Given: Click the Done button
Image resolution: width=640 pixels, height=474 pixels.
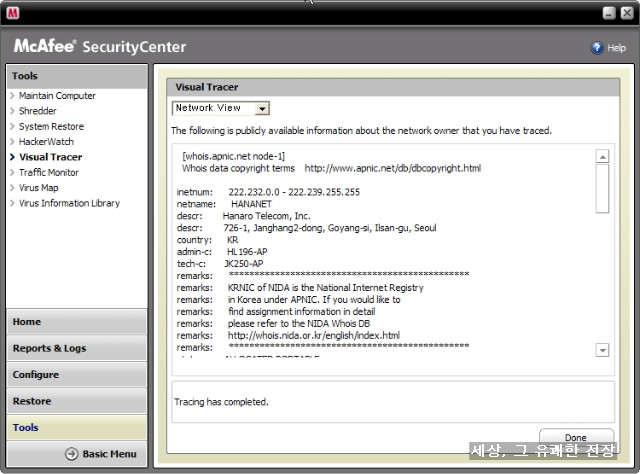Looking at the screenshot, I should tap(576, 438).
